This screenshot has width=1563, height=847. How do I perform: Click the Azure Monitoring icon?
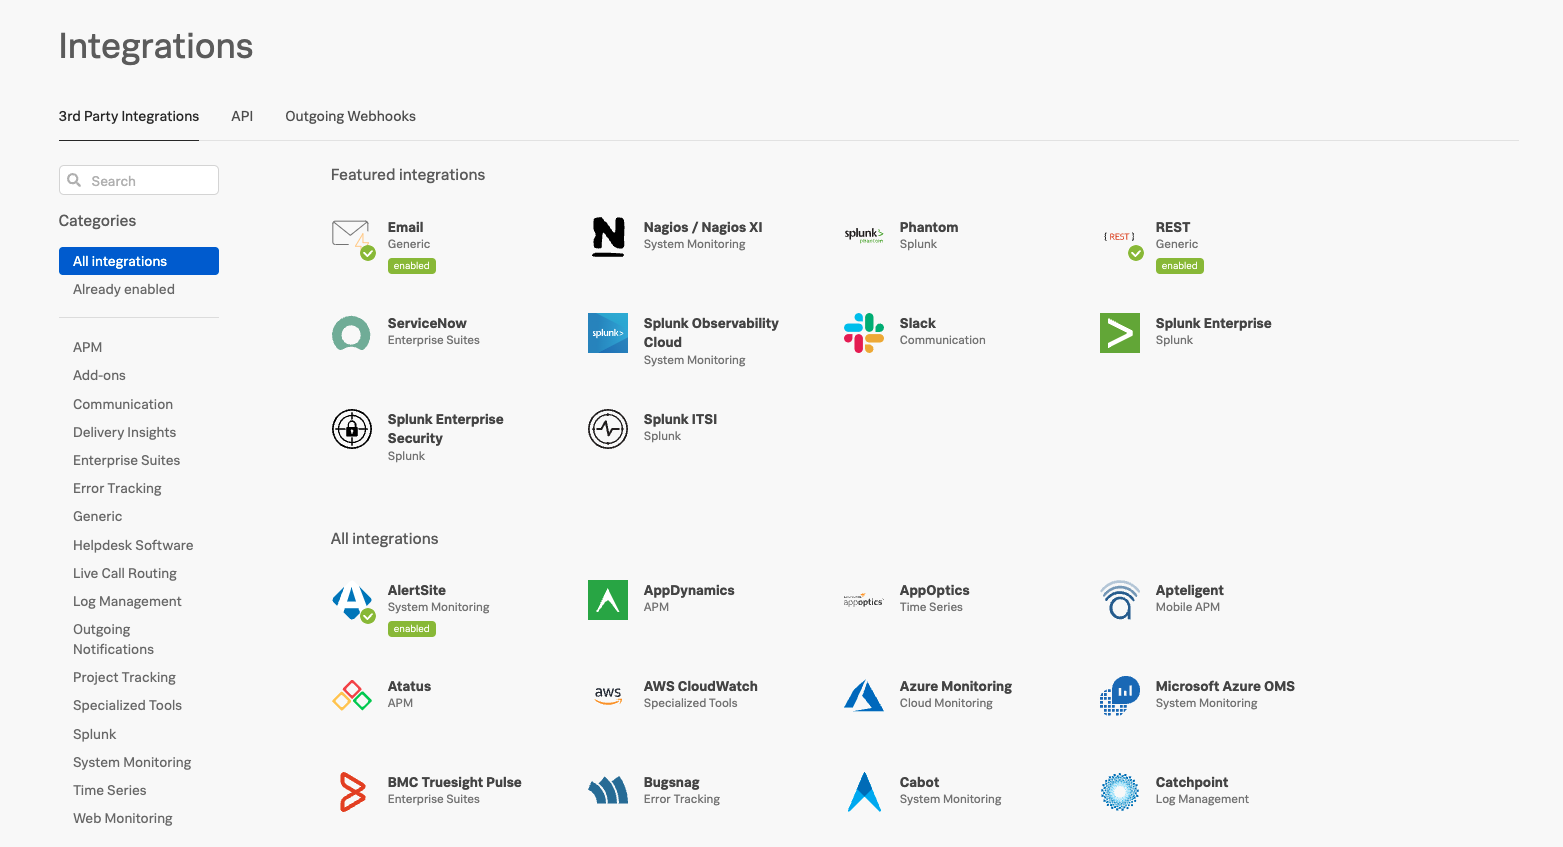coord(863,695)
